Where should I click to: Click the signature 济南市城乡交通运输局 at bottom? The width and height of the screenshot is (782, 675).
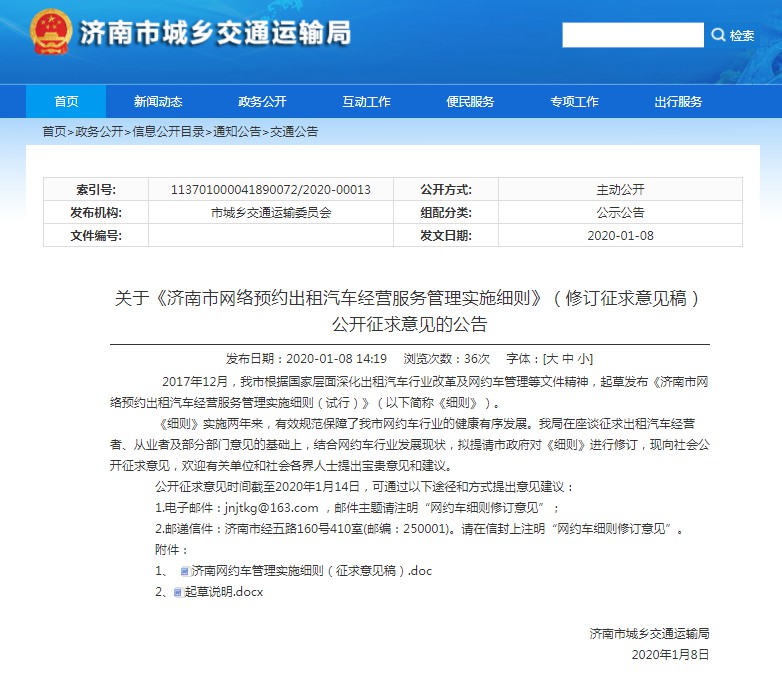(x=649, y=634)
